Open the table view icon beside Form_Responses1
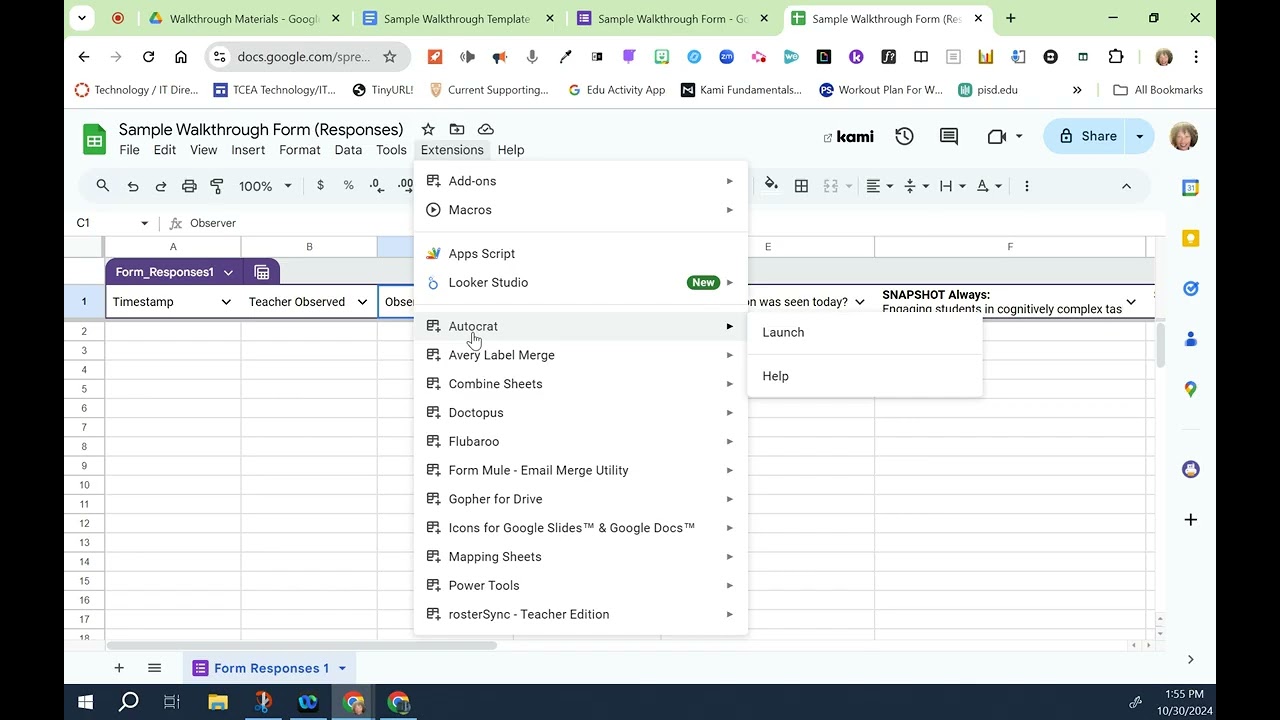Viewport: 1280px width, 720px height. (x=262, y=272)
